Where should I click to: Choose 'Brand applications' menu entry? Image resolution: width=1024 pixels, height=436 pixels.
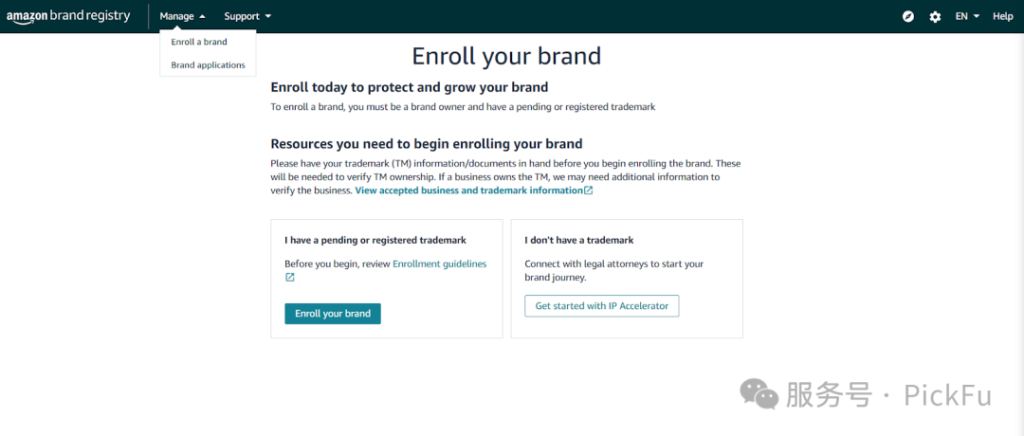coord(208,65)
